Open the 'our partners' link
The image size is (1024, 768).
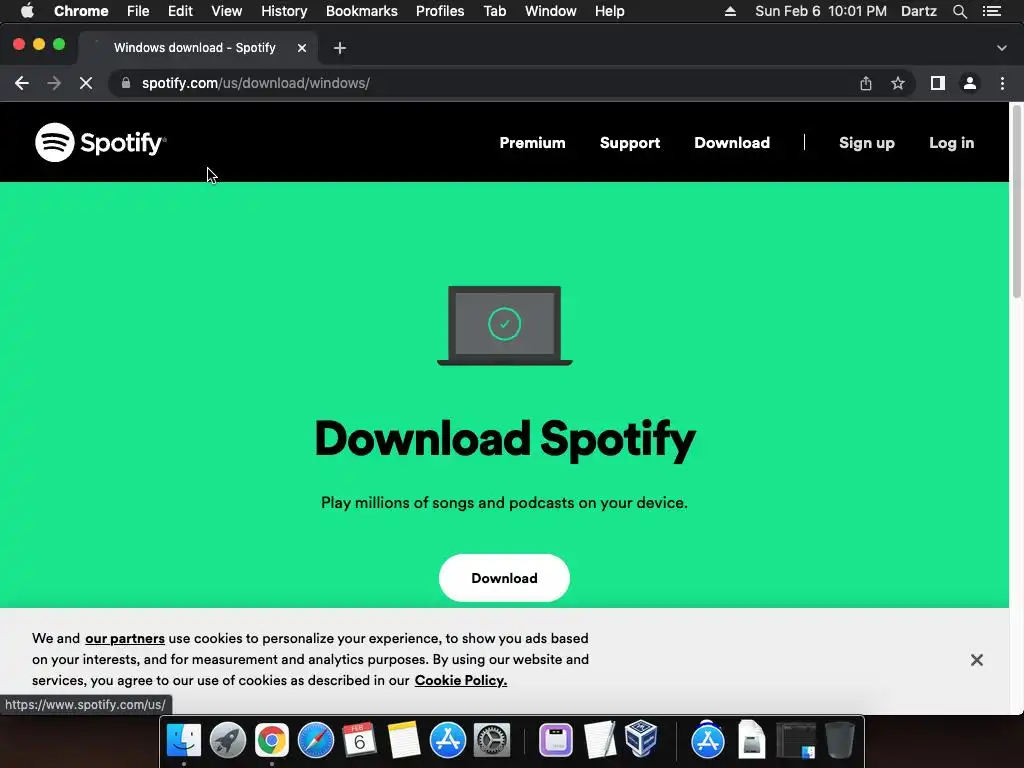pyautogui.click(x=125, y=638)
